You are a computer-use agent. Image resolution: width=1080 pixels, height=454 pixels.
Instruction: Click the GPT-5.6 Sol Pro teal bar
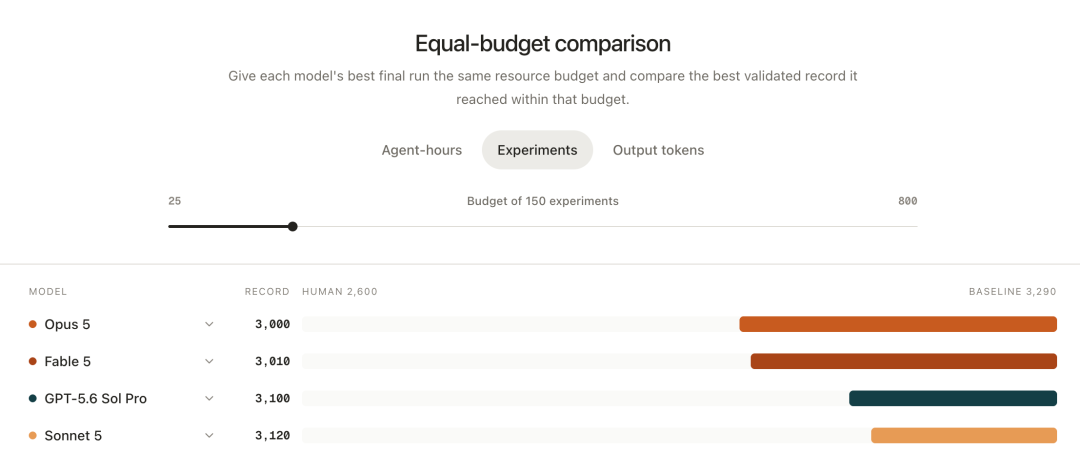point(953,399)
